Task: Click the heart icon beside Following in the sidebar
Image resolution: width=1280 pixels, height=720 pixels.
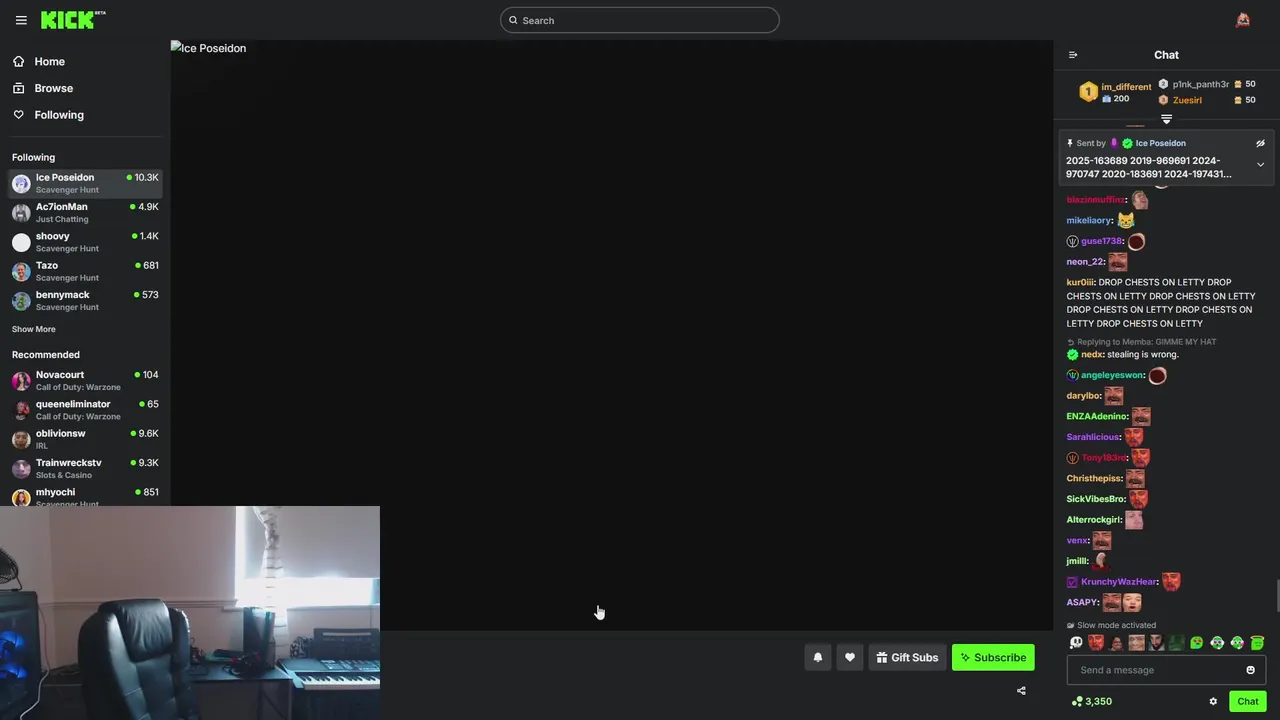Action: [x=19, y=115]
